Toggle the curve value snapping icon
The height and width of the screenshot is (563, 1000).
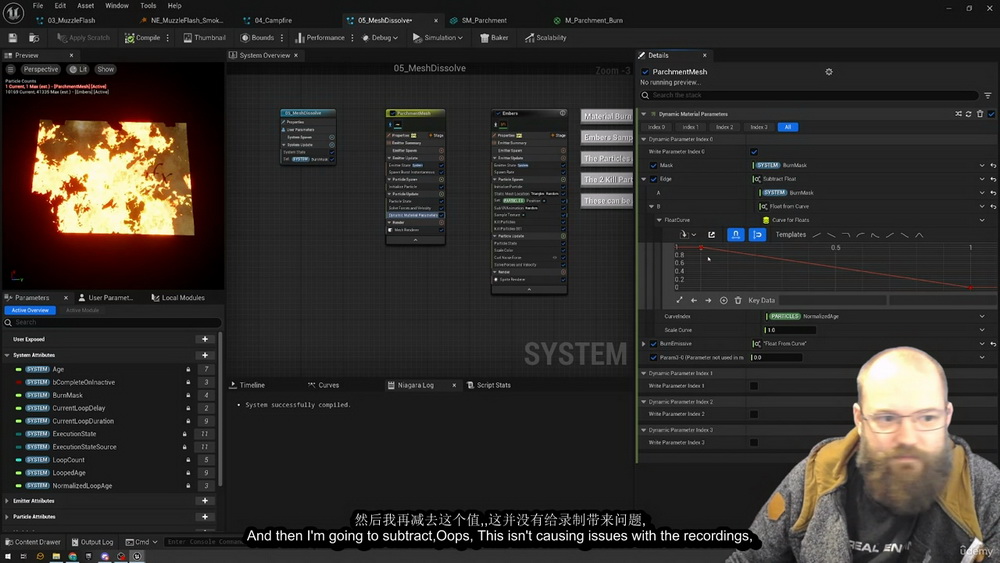click(758, 235)
